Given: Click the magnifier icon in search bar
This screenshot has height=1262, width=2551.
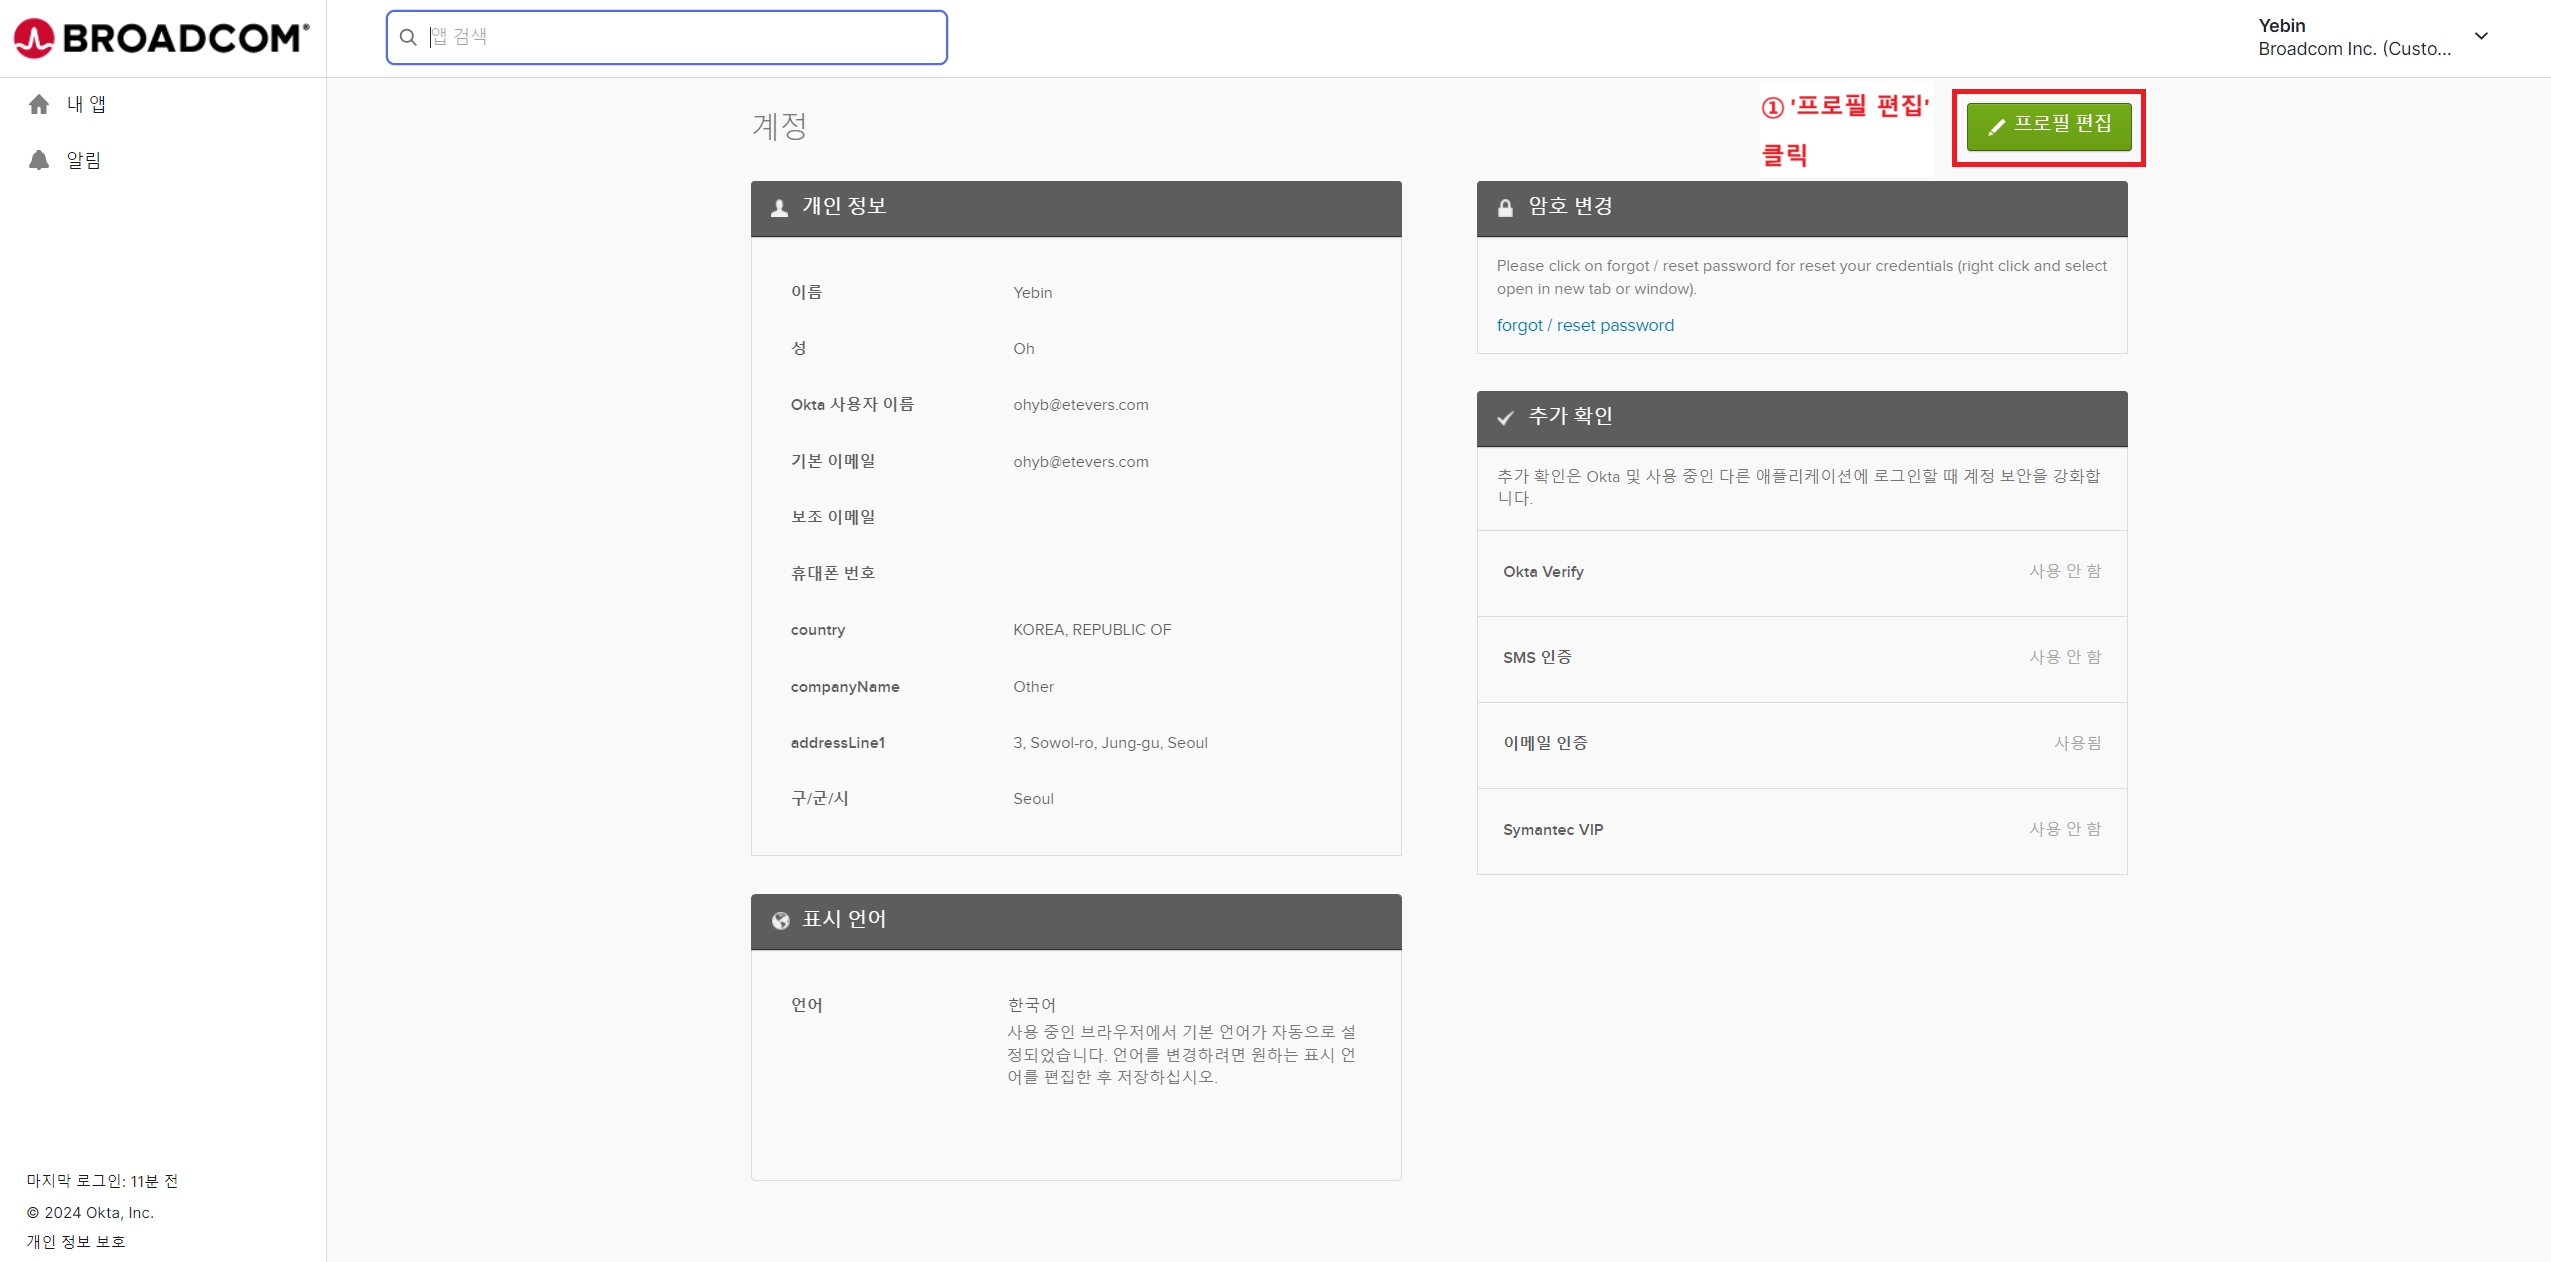Looking at the screenshot, I should pyautogui.click(x=408, y=38).
